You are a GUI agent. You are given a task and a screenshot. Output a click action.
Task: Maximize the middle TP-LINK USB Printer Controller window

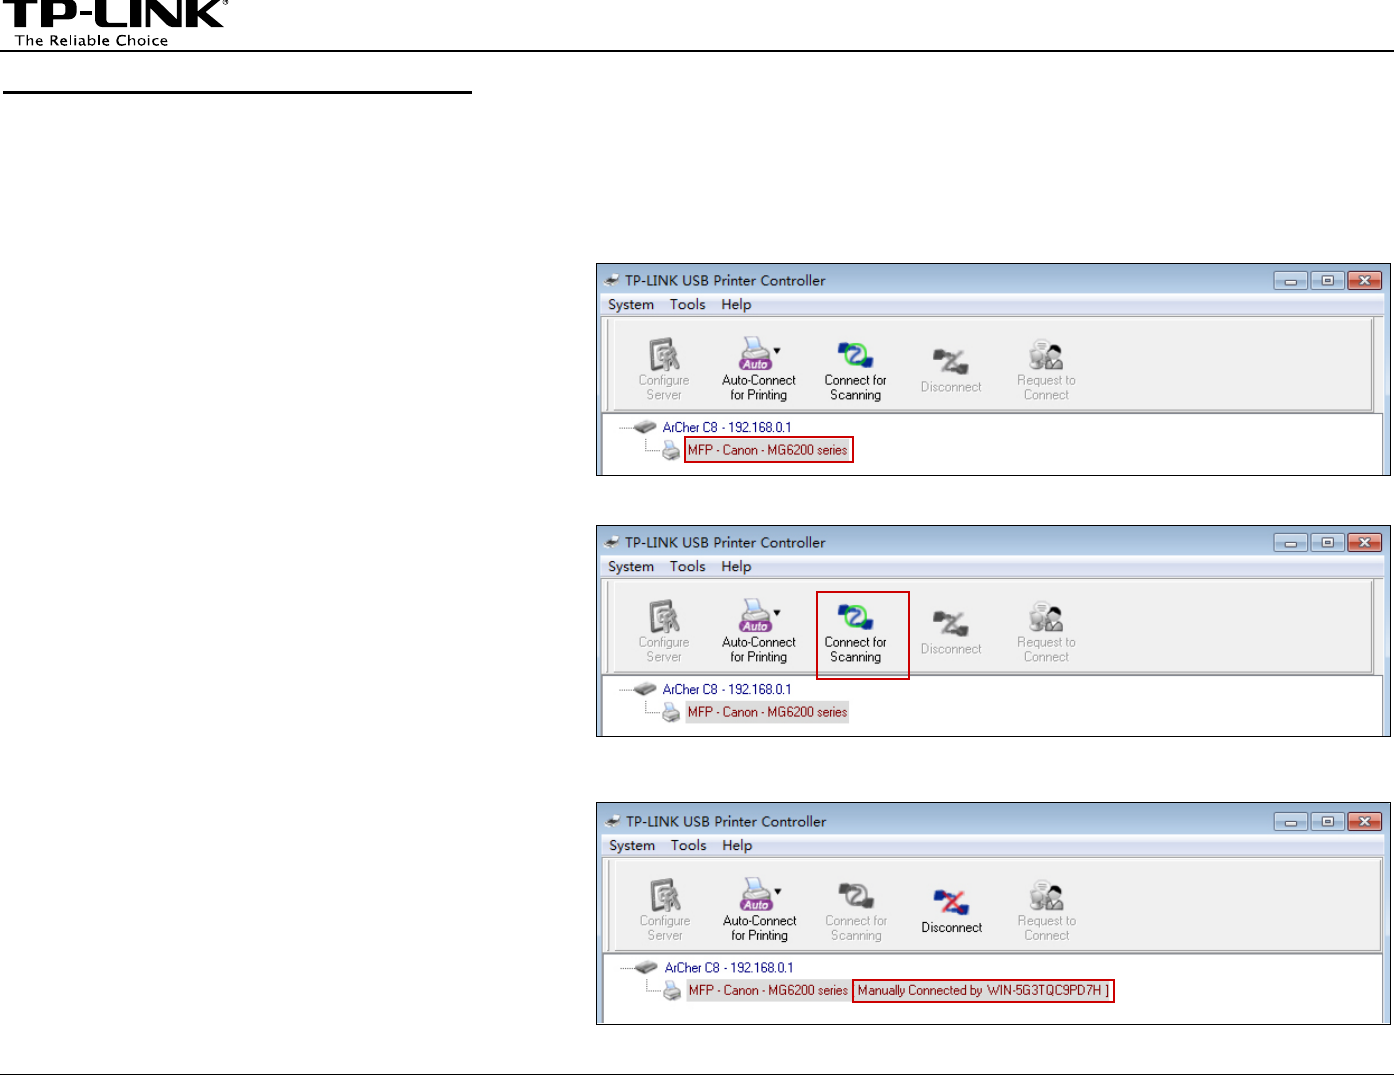coord(1327,543)
